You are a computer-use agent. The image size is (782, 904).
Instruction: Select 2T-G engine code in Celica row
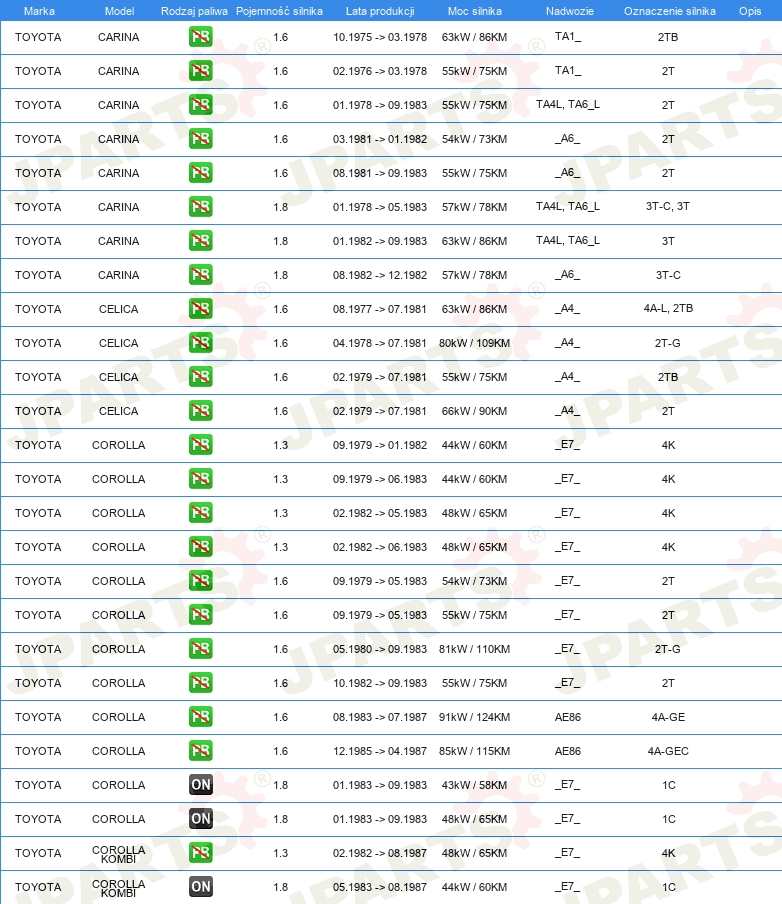[x=668, y=344]
